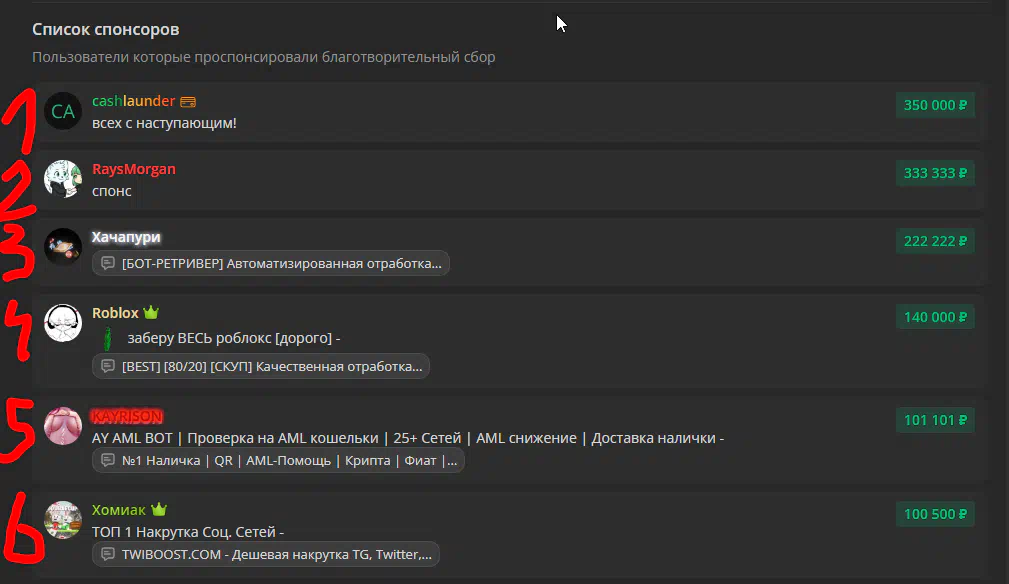The image size is (1009, 584).
Task: Open the cashlaunder CA avatar
Action: tap(63, 111)
